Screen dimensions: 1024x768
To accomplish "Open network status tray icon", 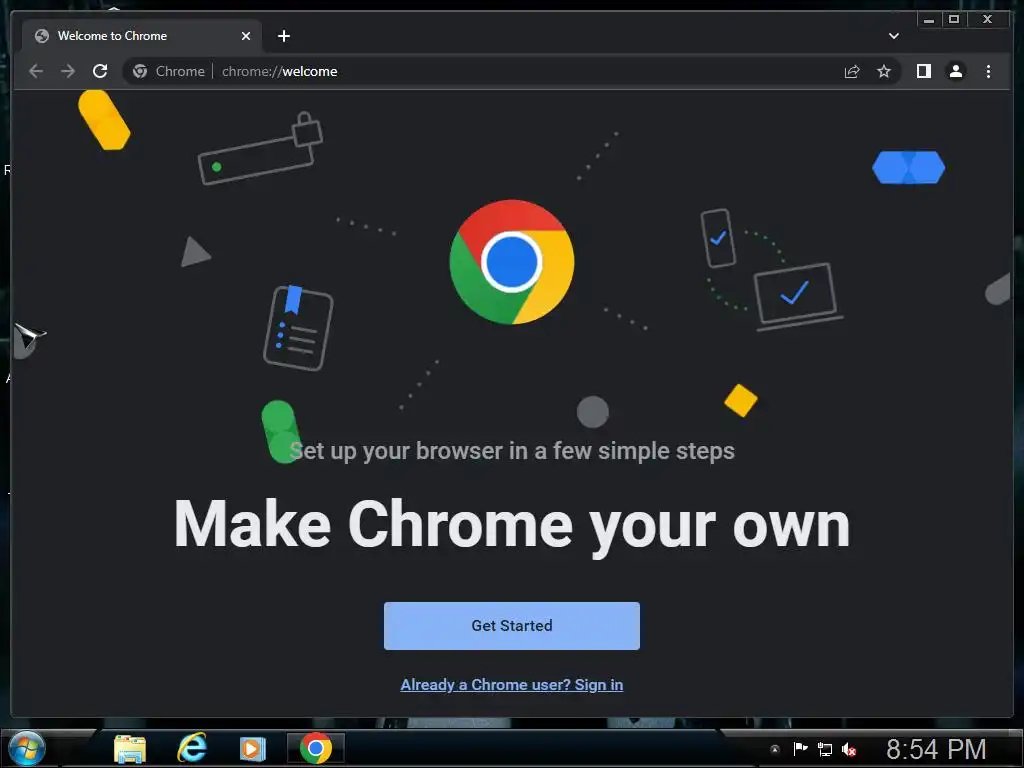I will (825, 749).
